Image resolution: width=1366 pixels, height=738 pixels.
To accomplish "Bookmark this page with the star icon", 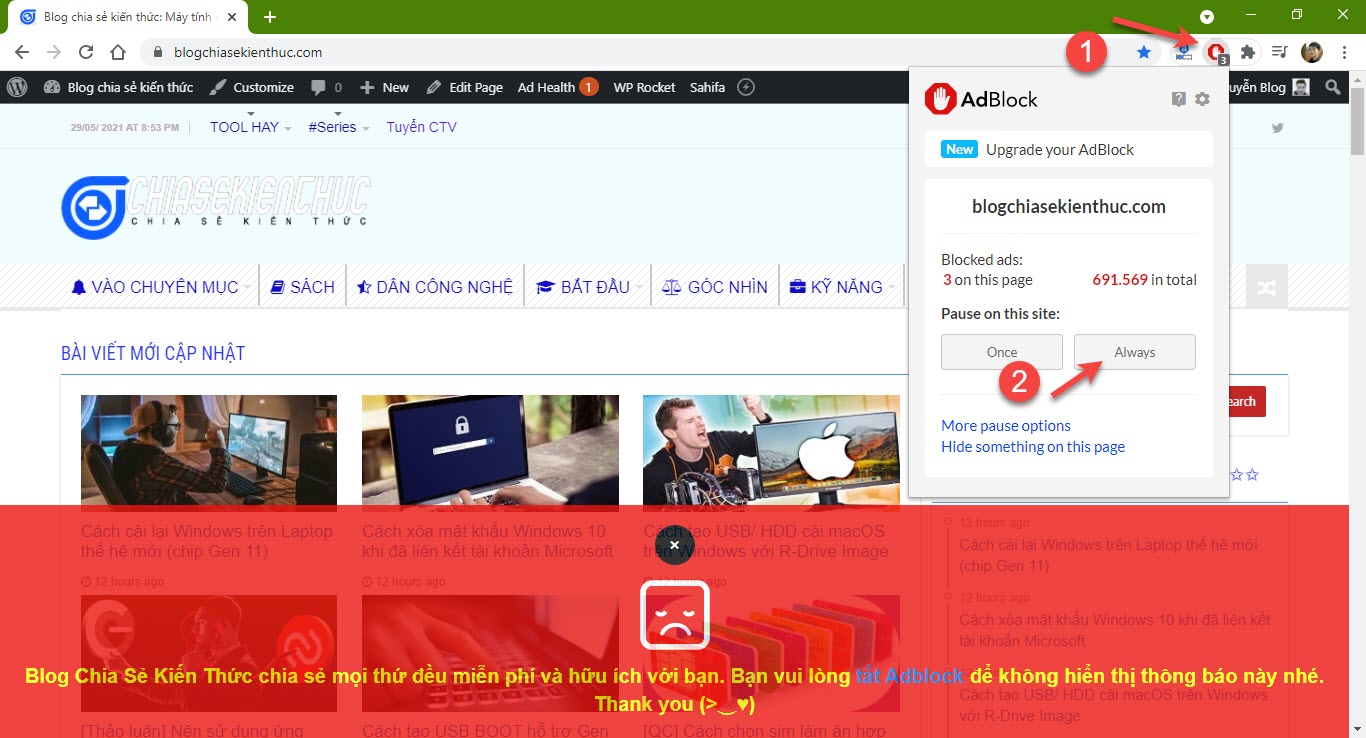I will point(1144,52).
